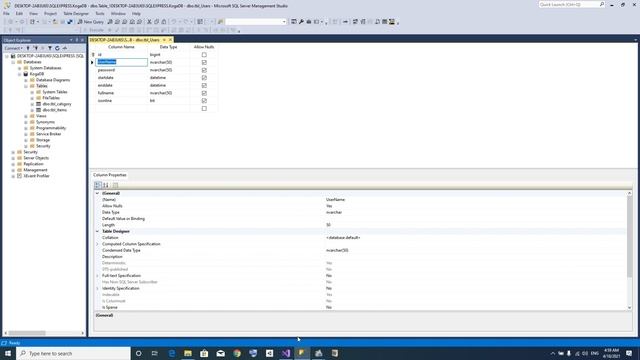Open Microsoft Edge from taskbar
The height and width of the screenshot is (360, 640).
pos(172,353)
